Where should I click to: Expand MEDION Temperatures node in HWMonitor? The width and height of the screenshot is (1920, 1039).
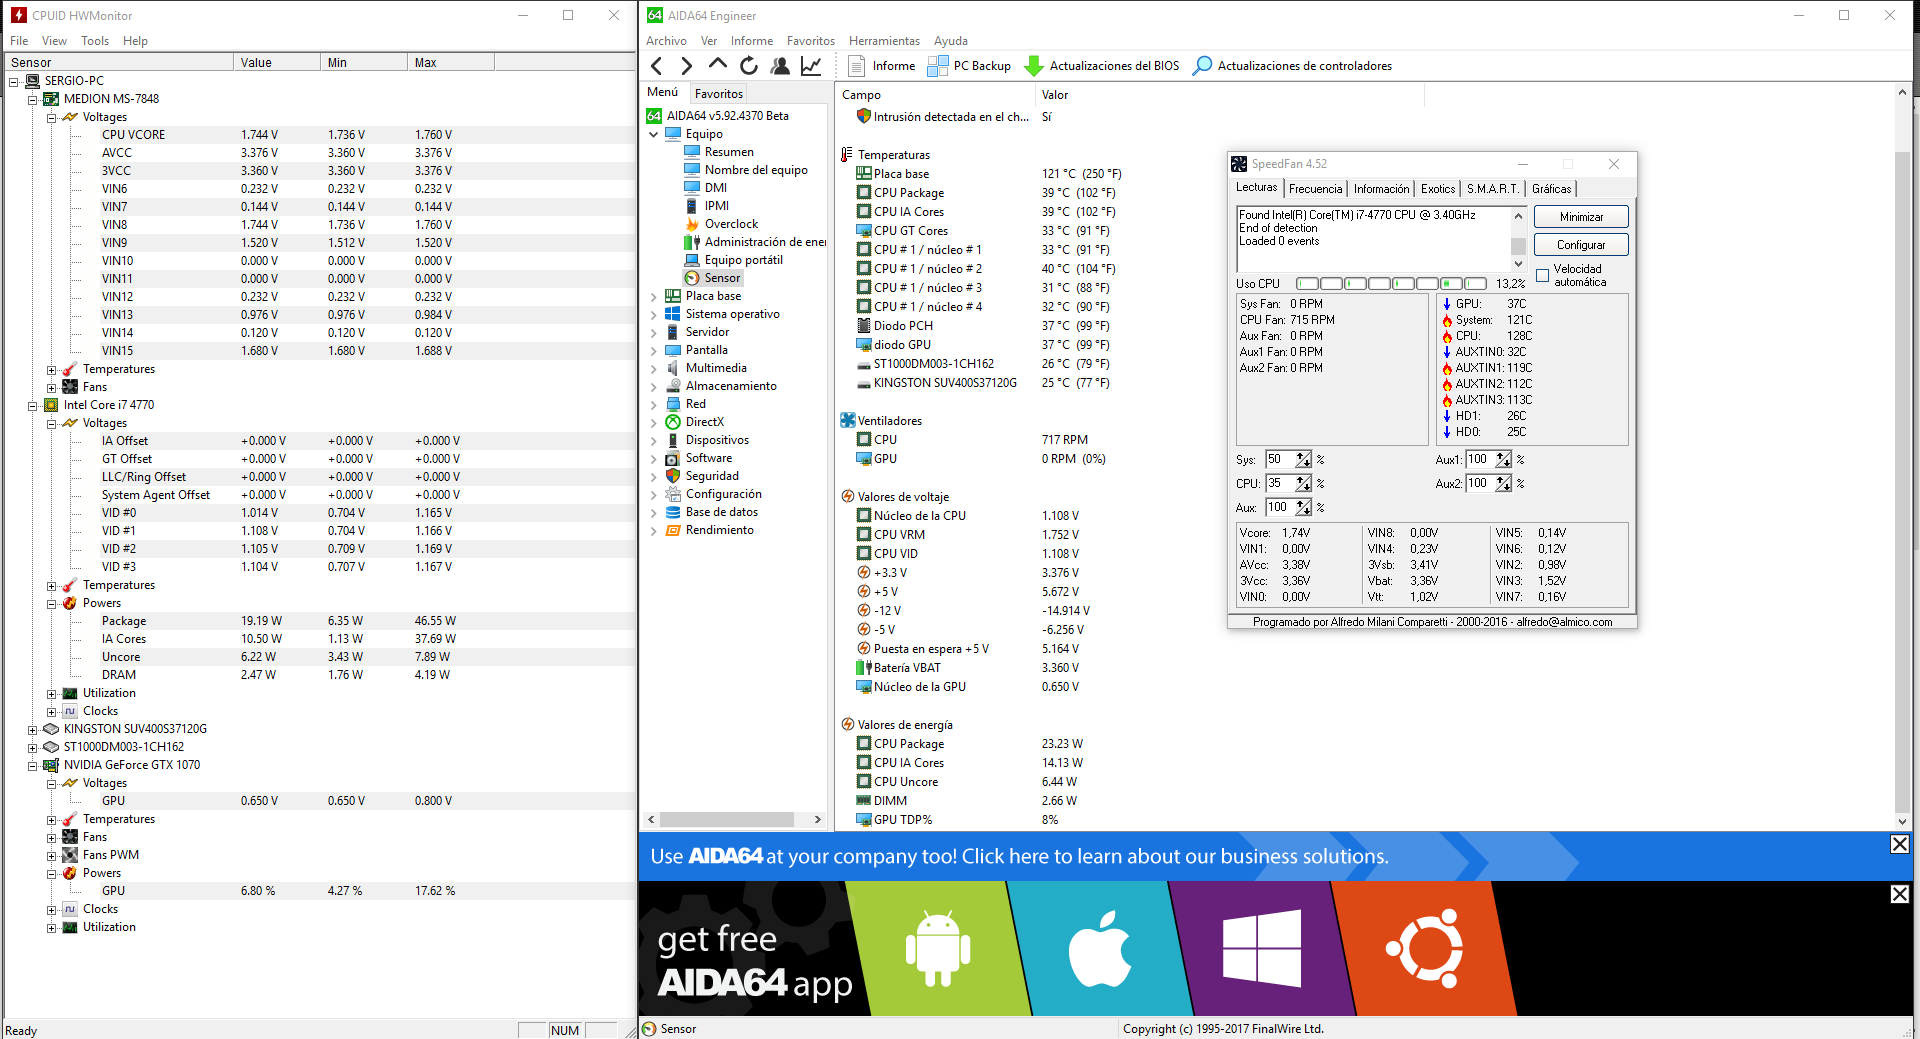click(x=51, y=370)
